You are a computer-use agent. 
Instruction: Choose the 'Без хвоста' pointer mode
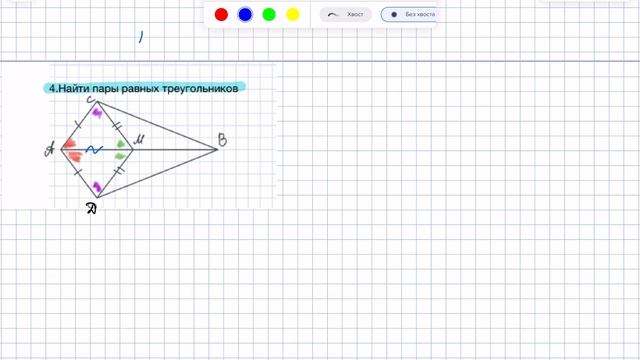point(409,14)
